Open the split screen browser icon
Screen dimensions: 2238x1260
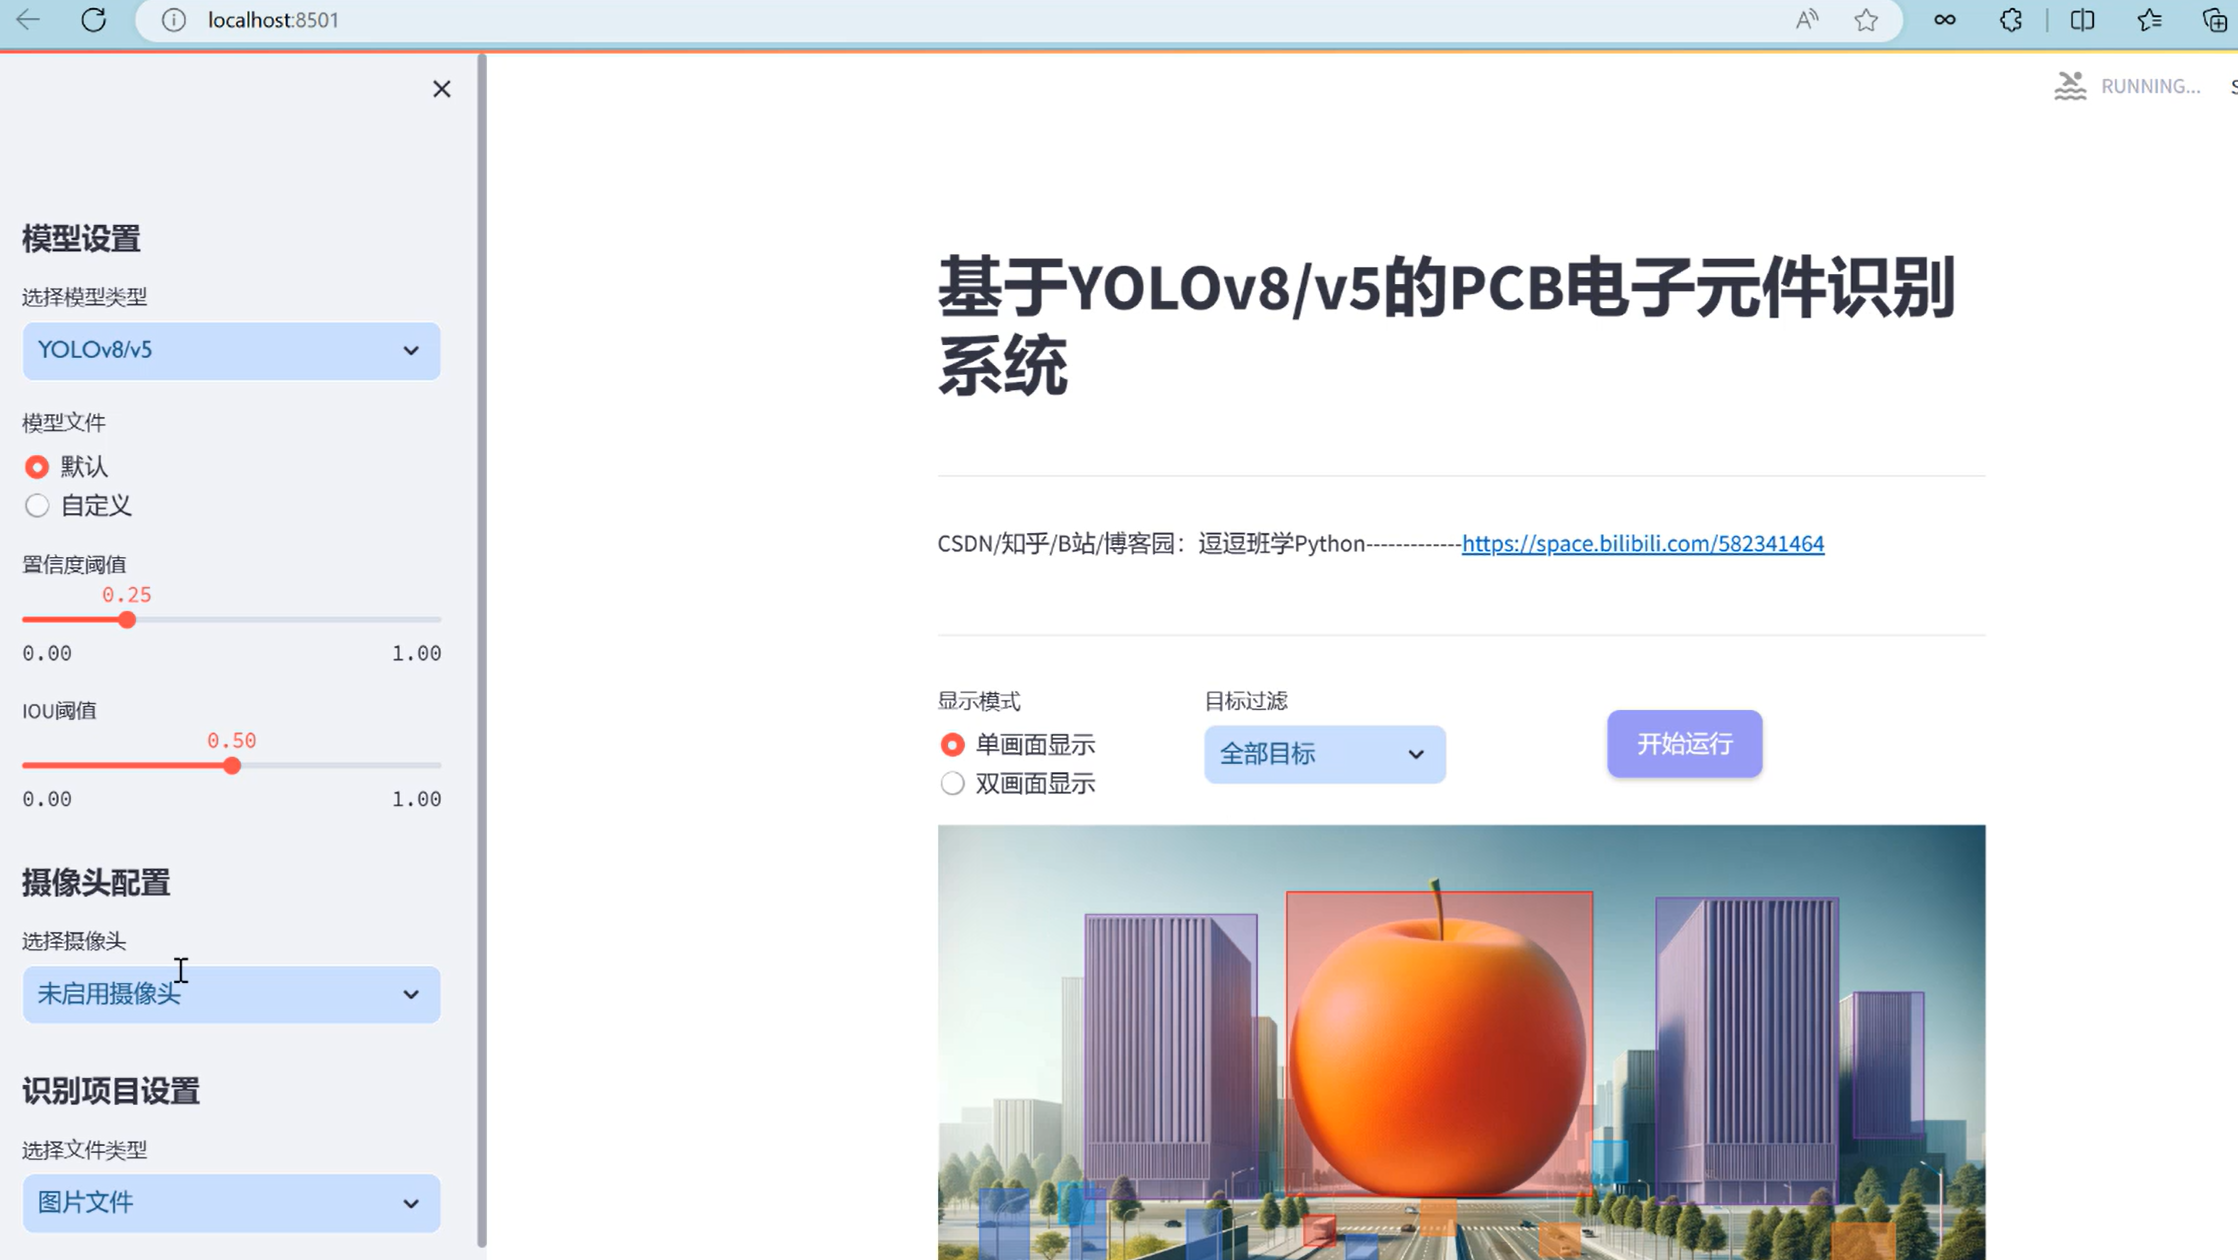coord(2081,19)
